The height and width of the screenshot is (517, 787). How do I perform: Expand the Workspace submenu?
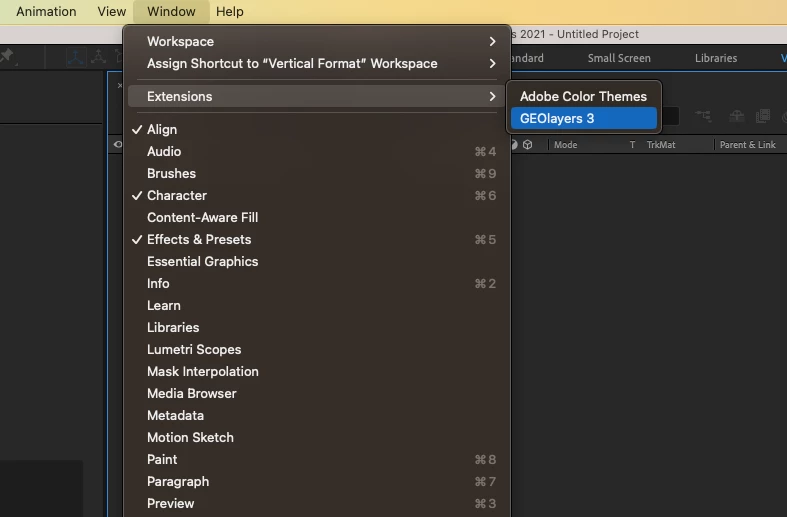point(316,41)
